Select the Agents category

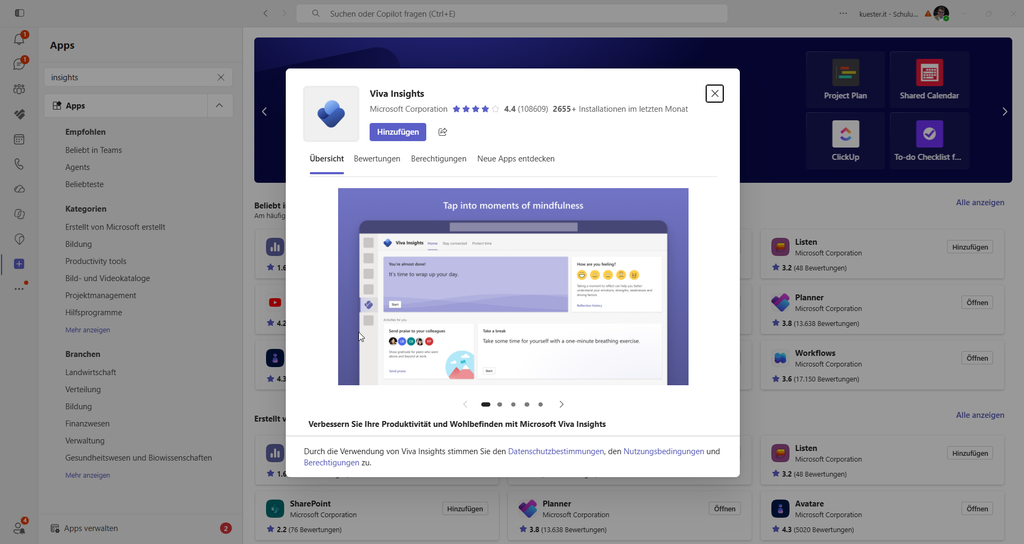point(78,167)
